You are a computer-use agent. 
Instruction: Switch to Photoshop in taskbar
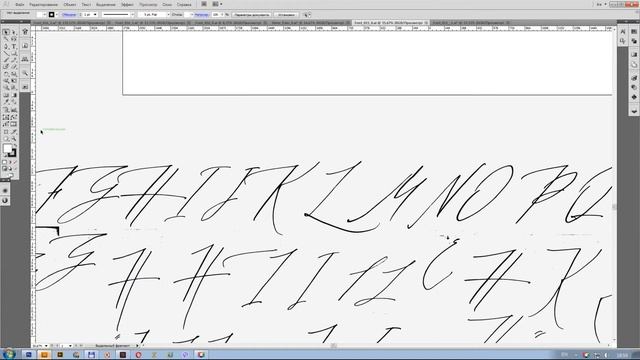[28, 355]
